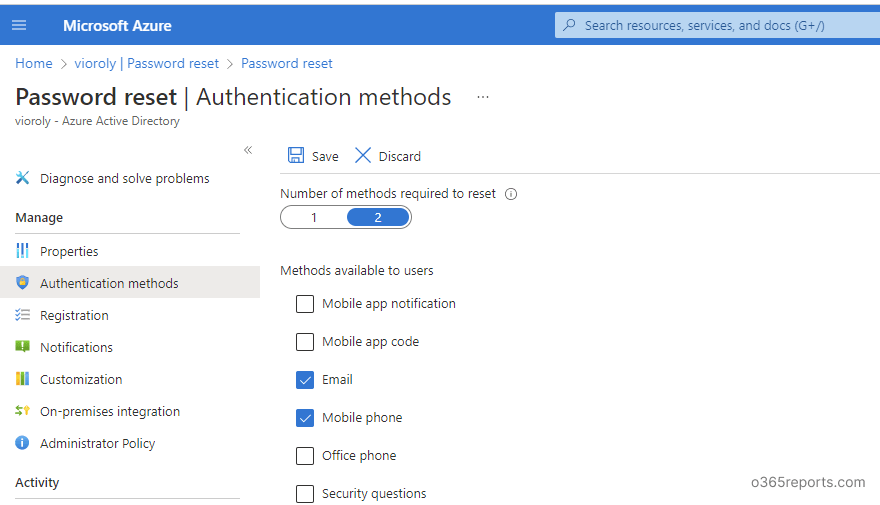
Task: Click the Methods available to users label
Action: (x=357, y=270)
